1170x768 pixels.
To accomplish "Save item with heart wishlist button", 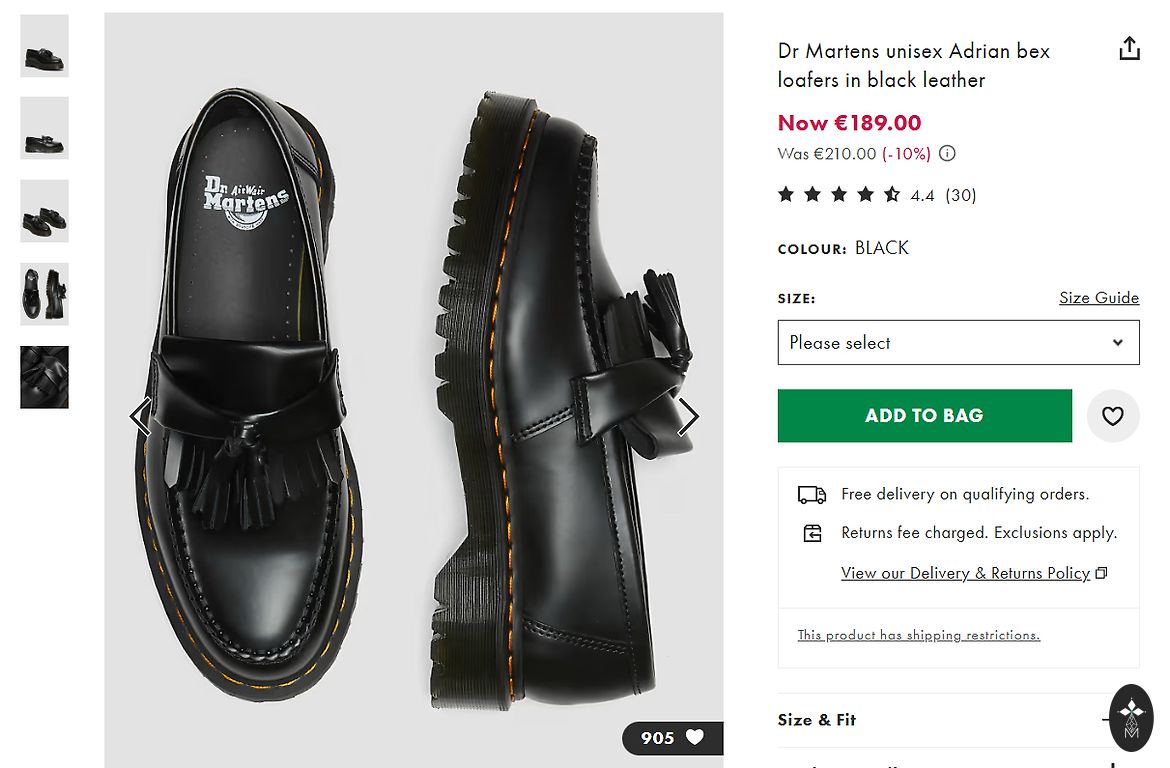I will pos(1112,416).
